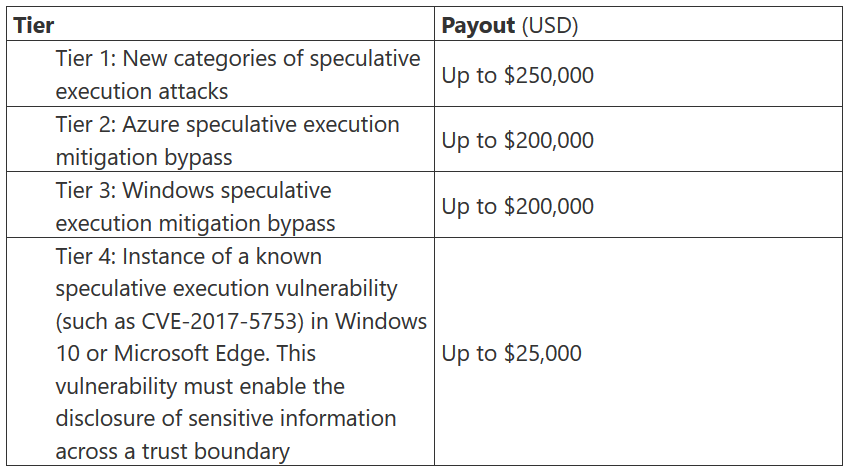Click the "Tier 2:" label
Image resolution: width=849 pixels, height=473 pixels.
coord(88,125)
